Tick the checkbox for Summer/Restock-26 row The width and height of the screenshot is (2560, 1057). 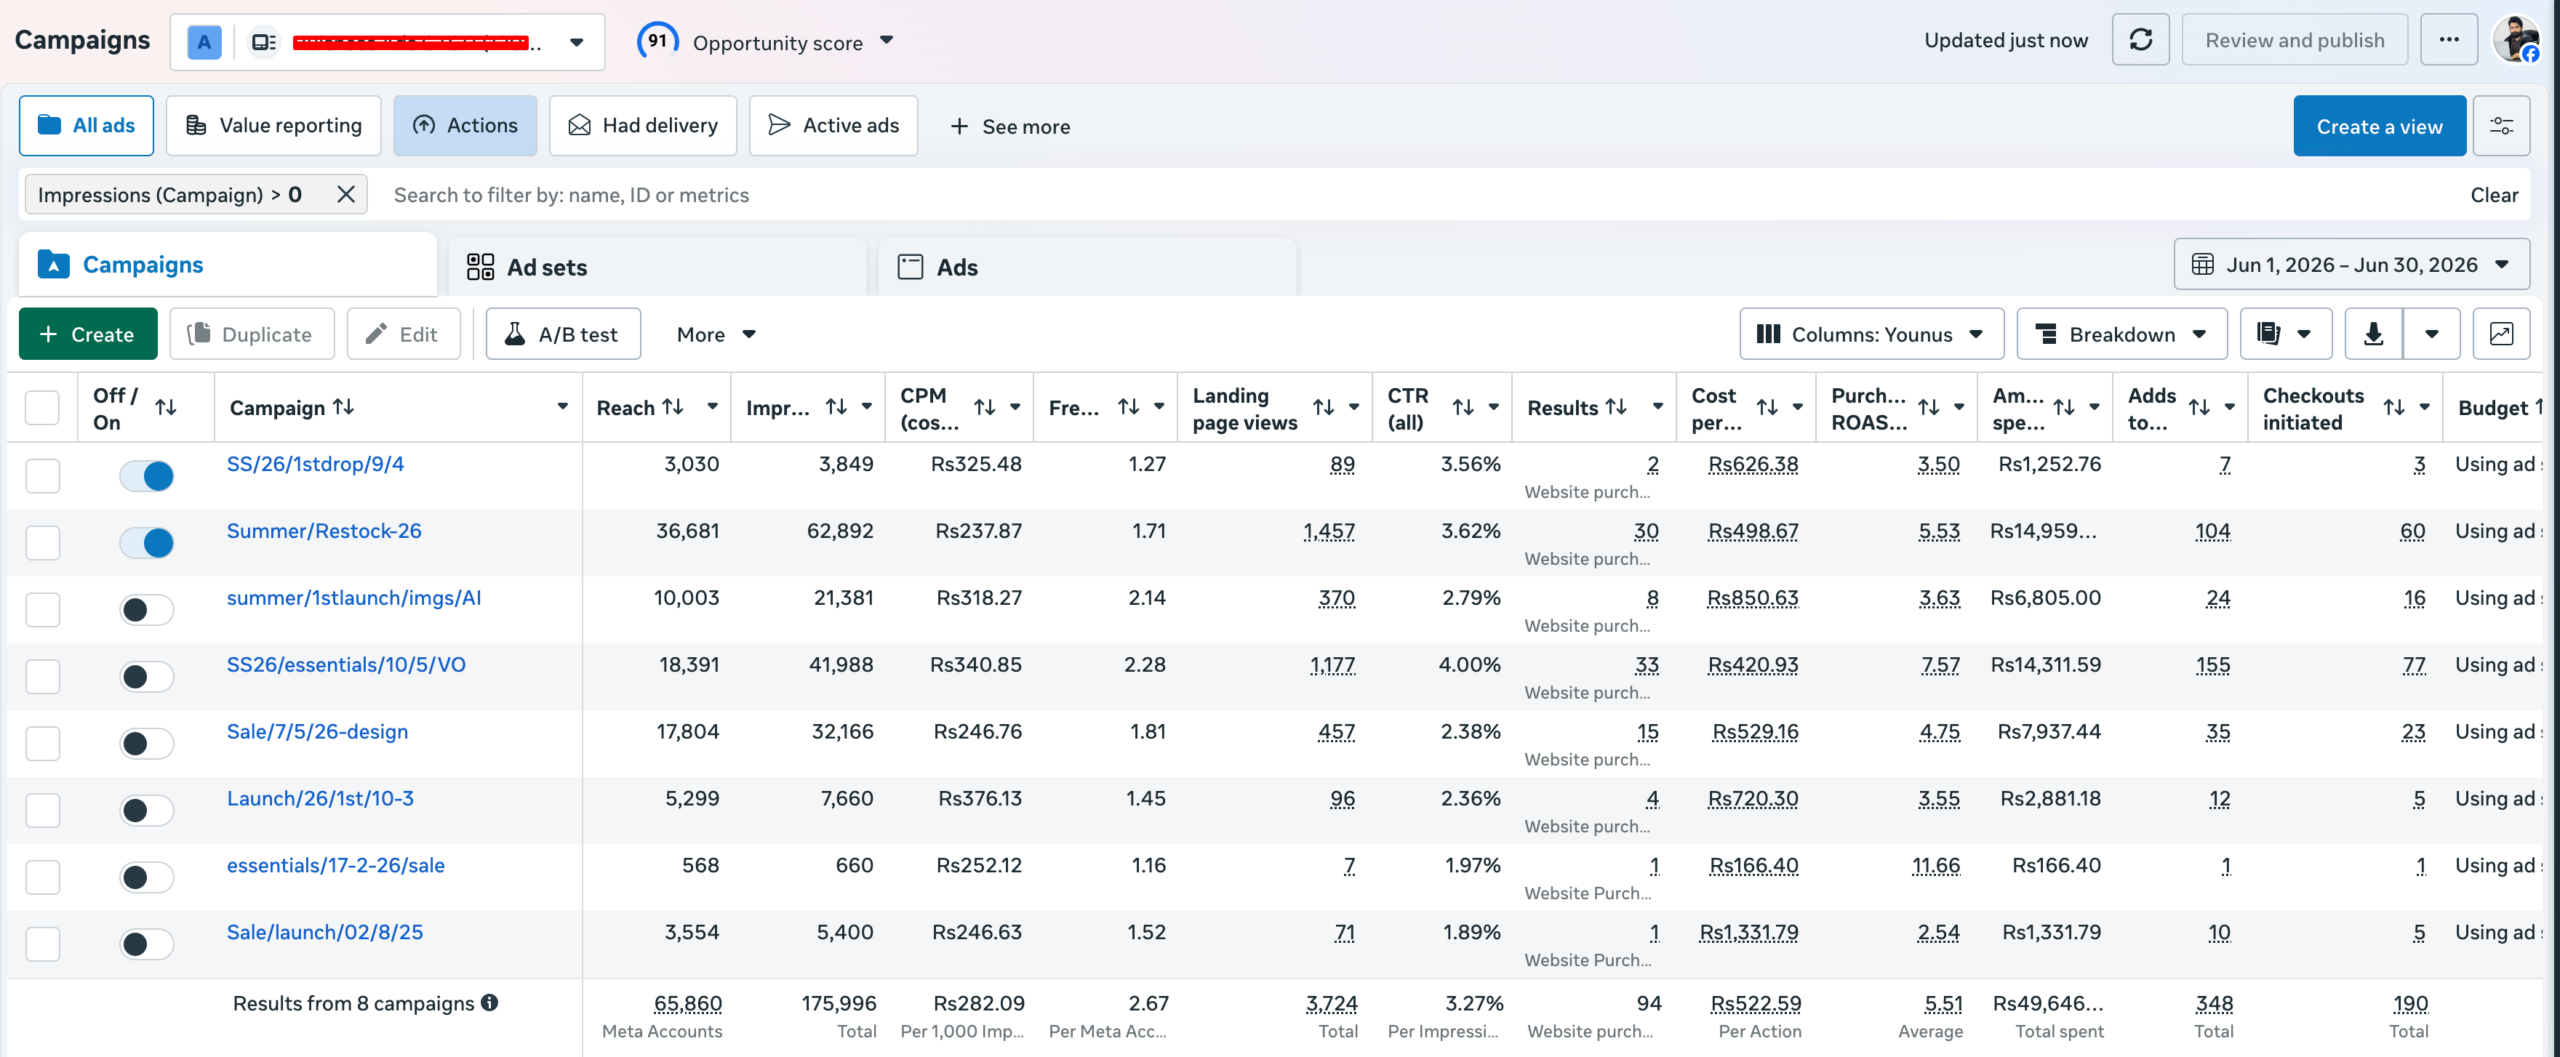(42, 543)
